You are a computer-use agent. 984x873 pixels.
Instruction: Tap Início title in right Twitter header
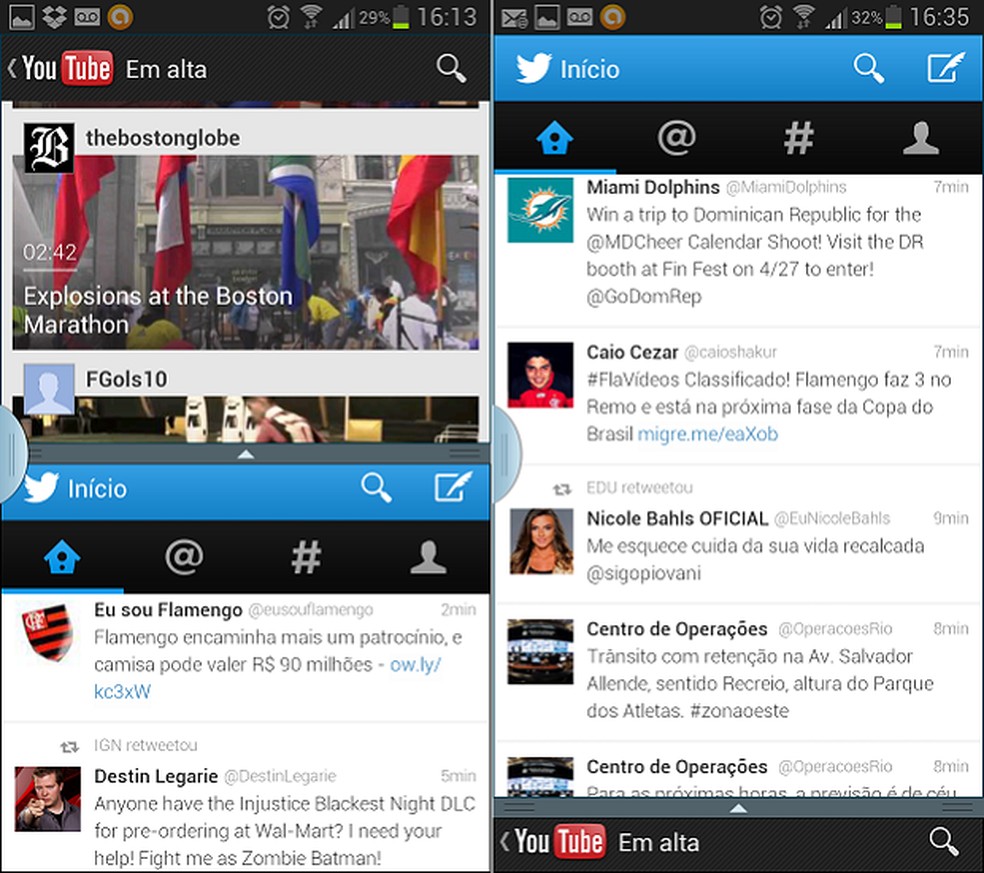(x=590, y=69)
